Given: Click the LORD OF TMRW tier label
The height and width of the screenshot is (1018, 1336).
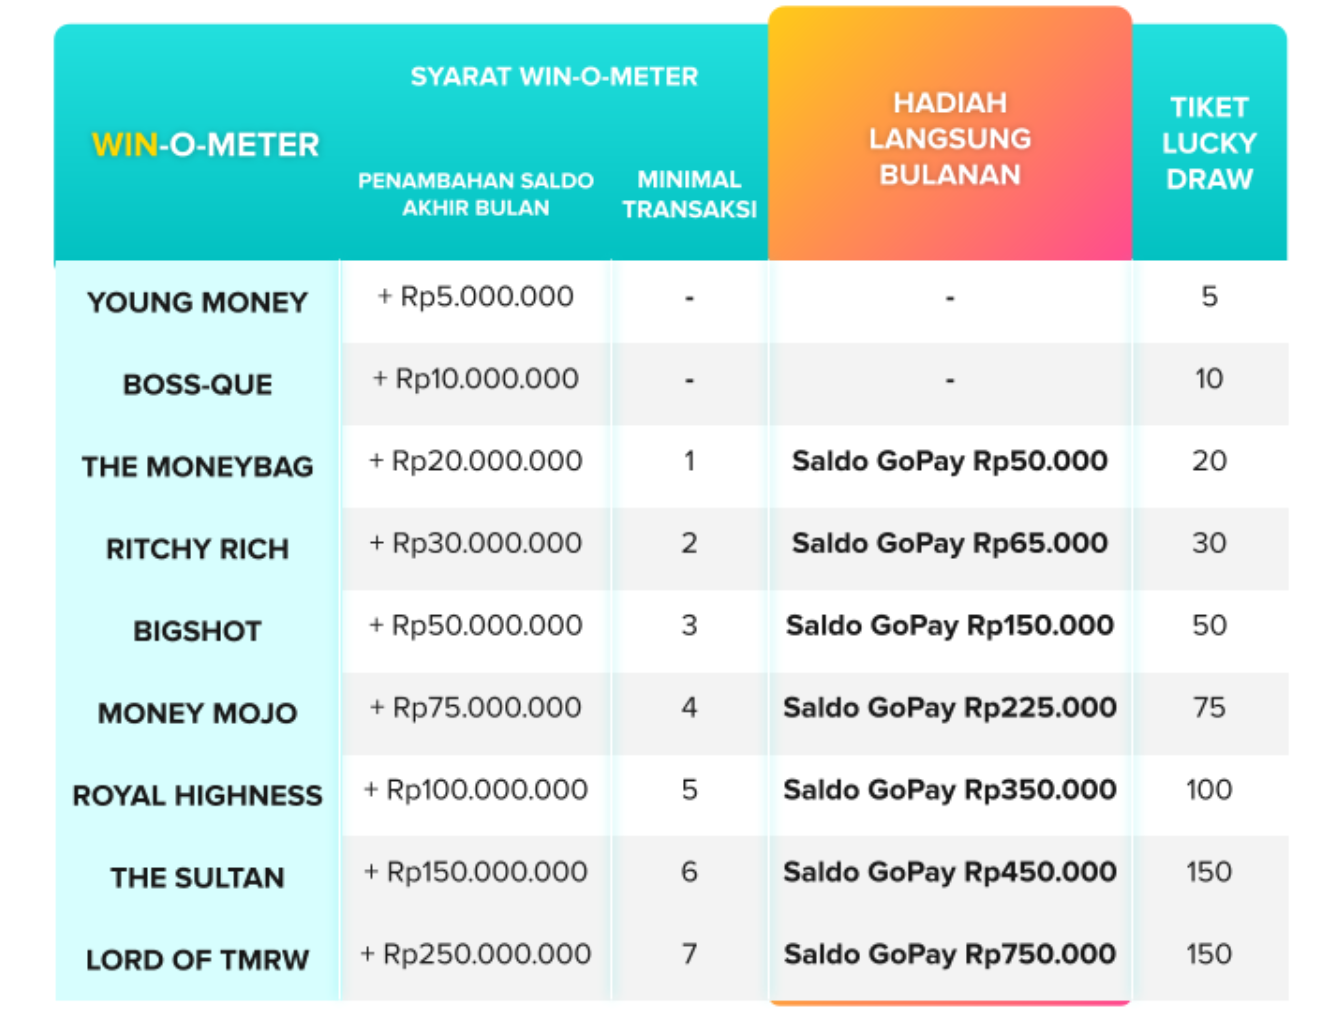Looking at the screenshot, I should (x=197, y=960).
